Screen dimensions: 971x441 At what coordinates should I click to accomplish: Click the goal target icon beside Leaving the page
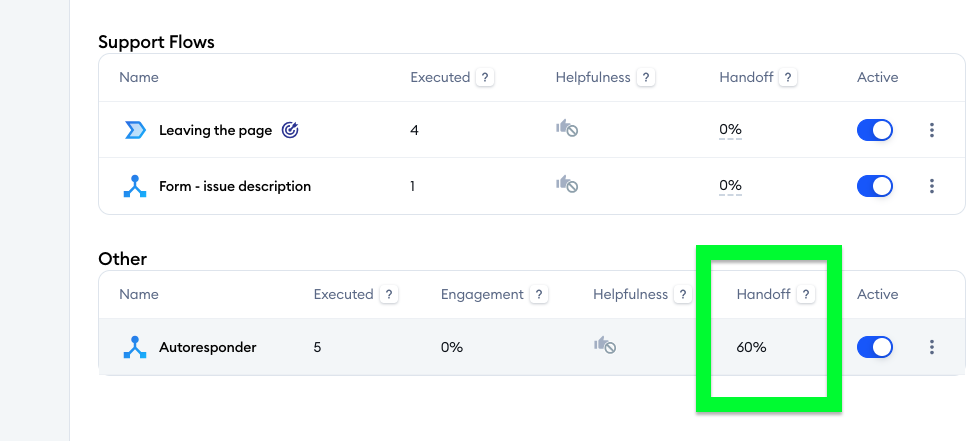(290, 130)
